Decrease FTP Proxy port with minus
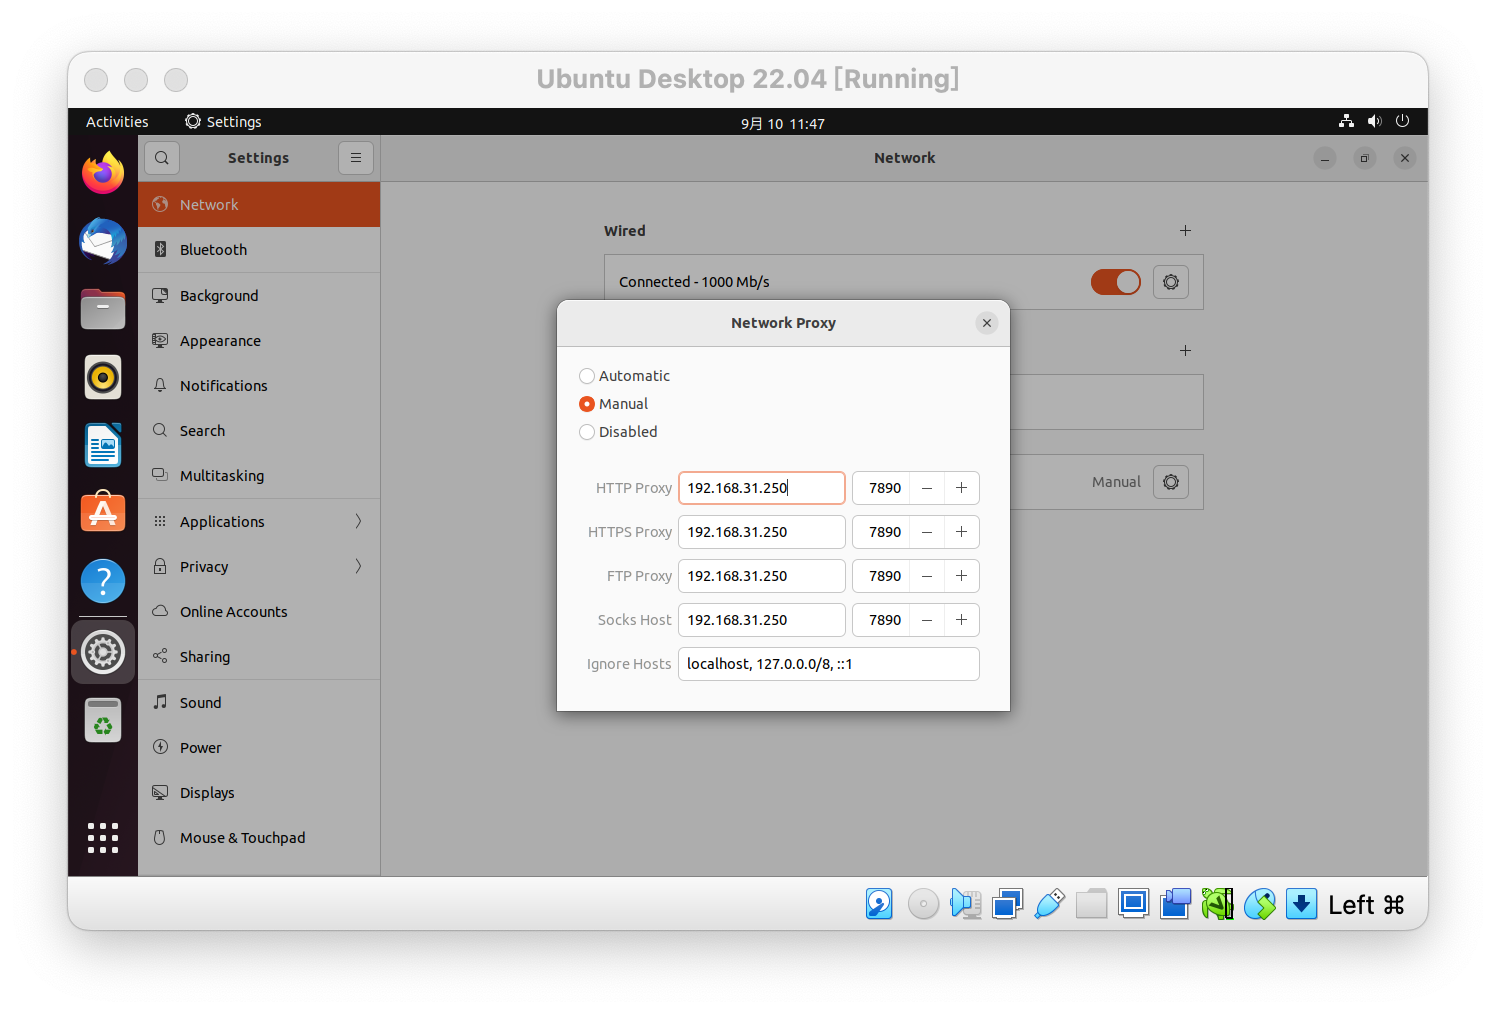This screenshot has width=1496, height=1014. (927, 576)
